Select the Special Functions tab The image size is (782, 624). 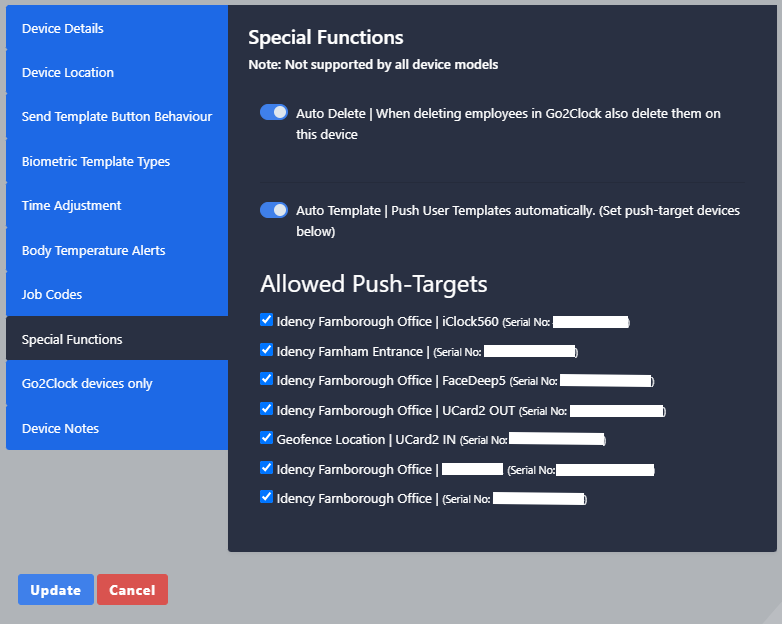pyautogui.click(x=117, y=339)
